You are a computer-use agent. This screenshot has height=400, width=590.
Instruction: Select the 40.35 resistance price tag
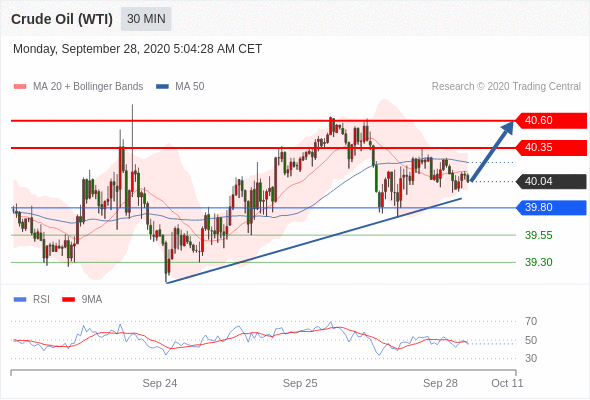(551, 148)
